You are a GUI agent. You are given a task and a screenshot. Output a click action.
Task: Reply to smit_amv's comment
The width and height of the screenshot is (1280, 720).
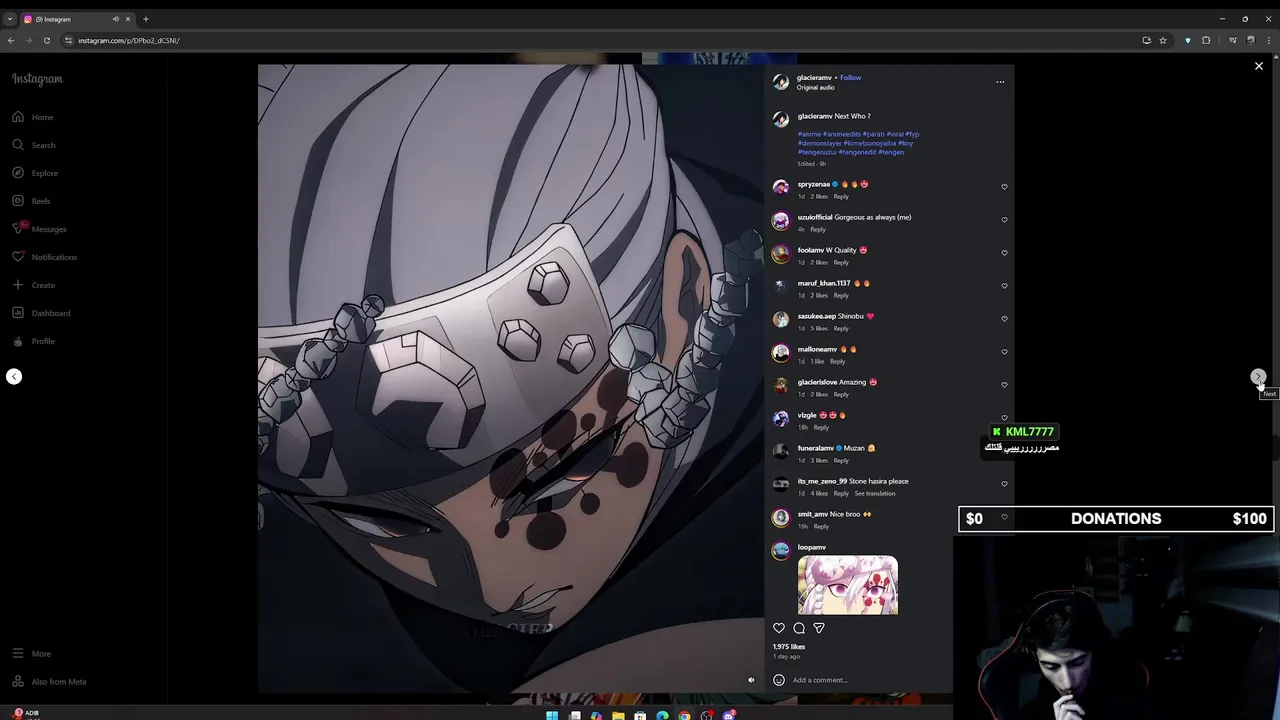coord(821,526)
